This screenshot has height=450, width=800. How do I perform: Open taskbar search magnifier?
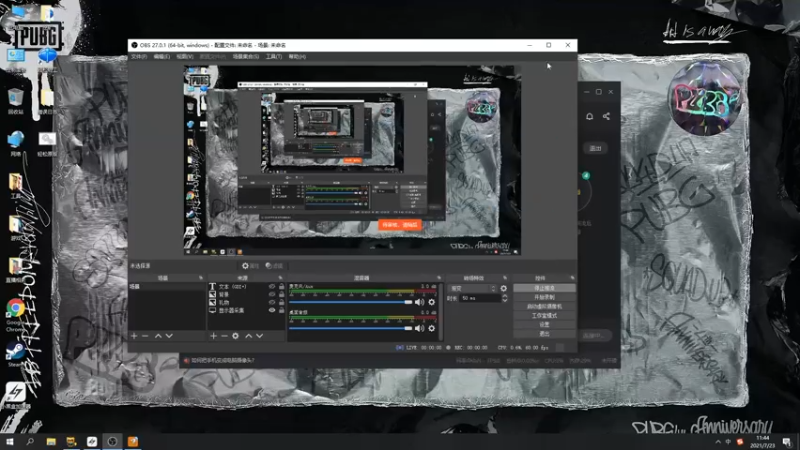[30, 441]
